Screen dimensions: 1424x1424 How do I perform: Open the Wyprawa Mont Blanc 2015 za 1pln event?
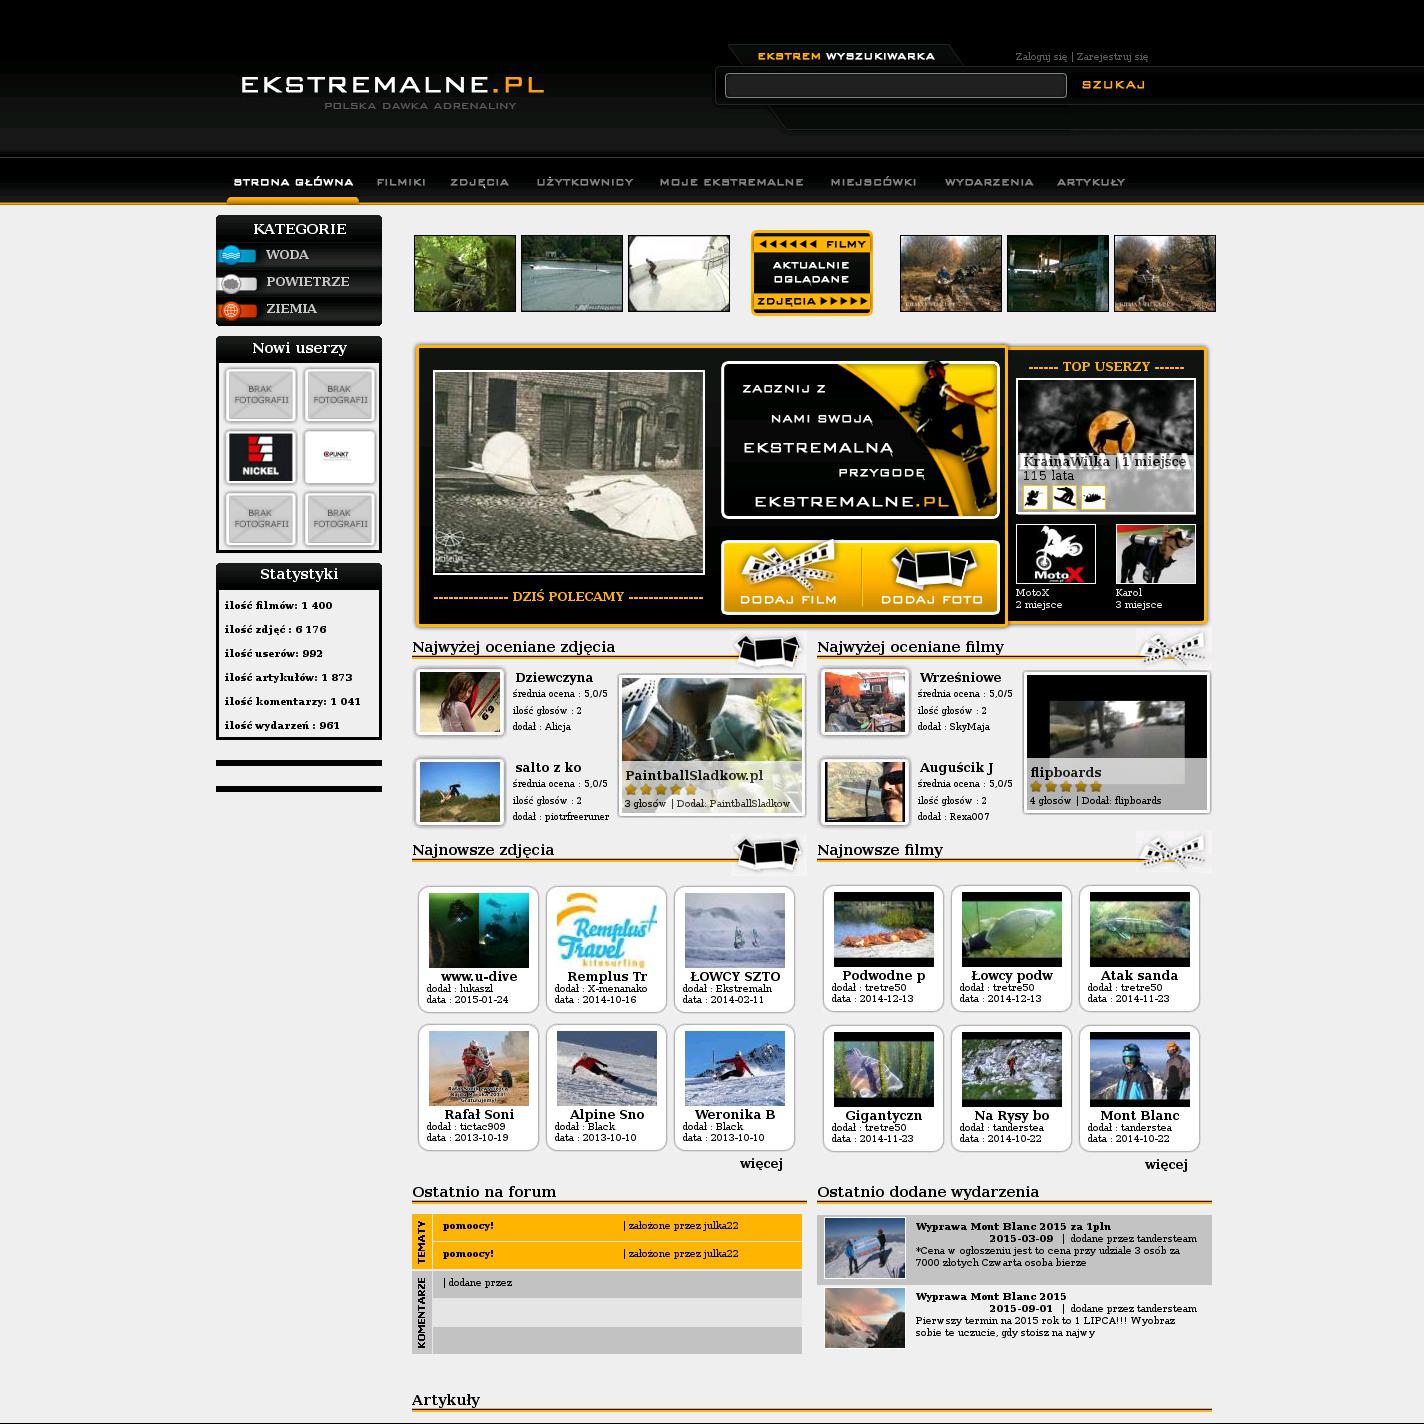point(1013,1226)
